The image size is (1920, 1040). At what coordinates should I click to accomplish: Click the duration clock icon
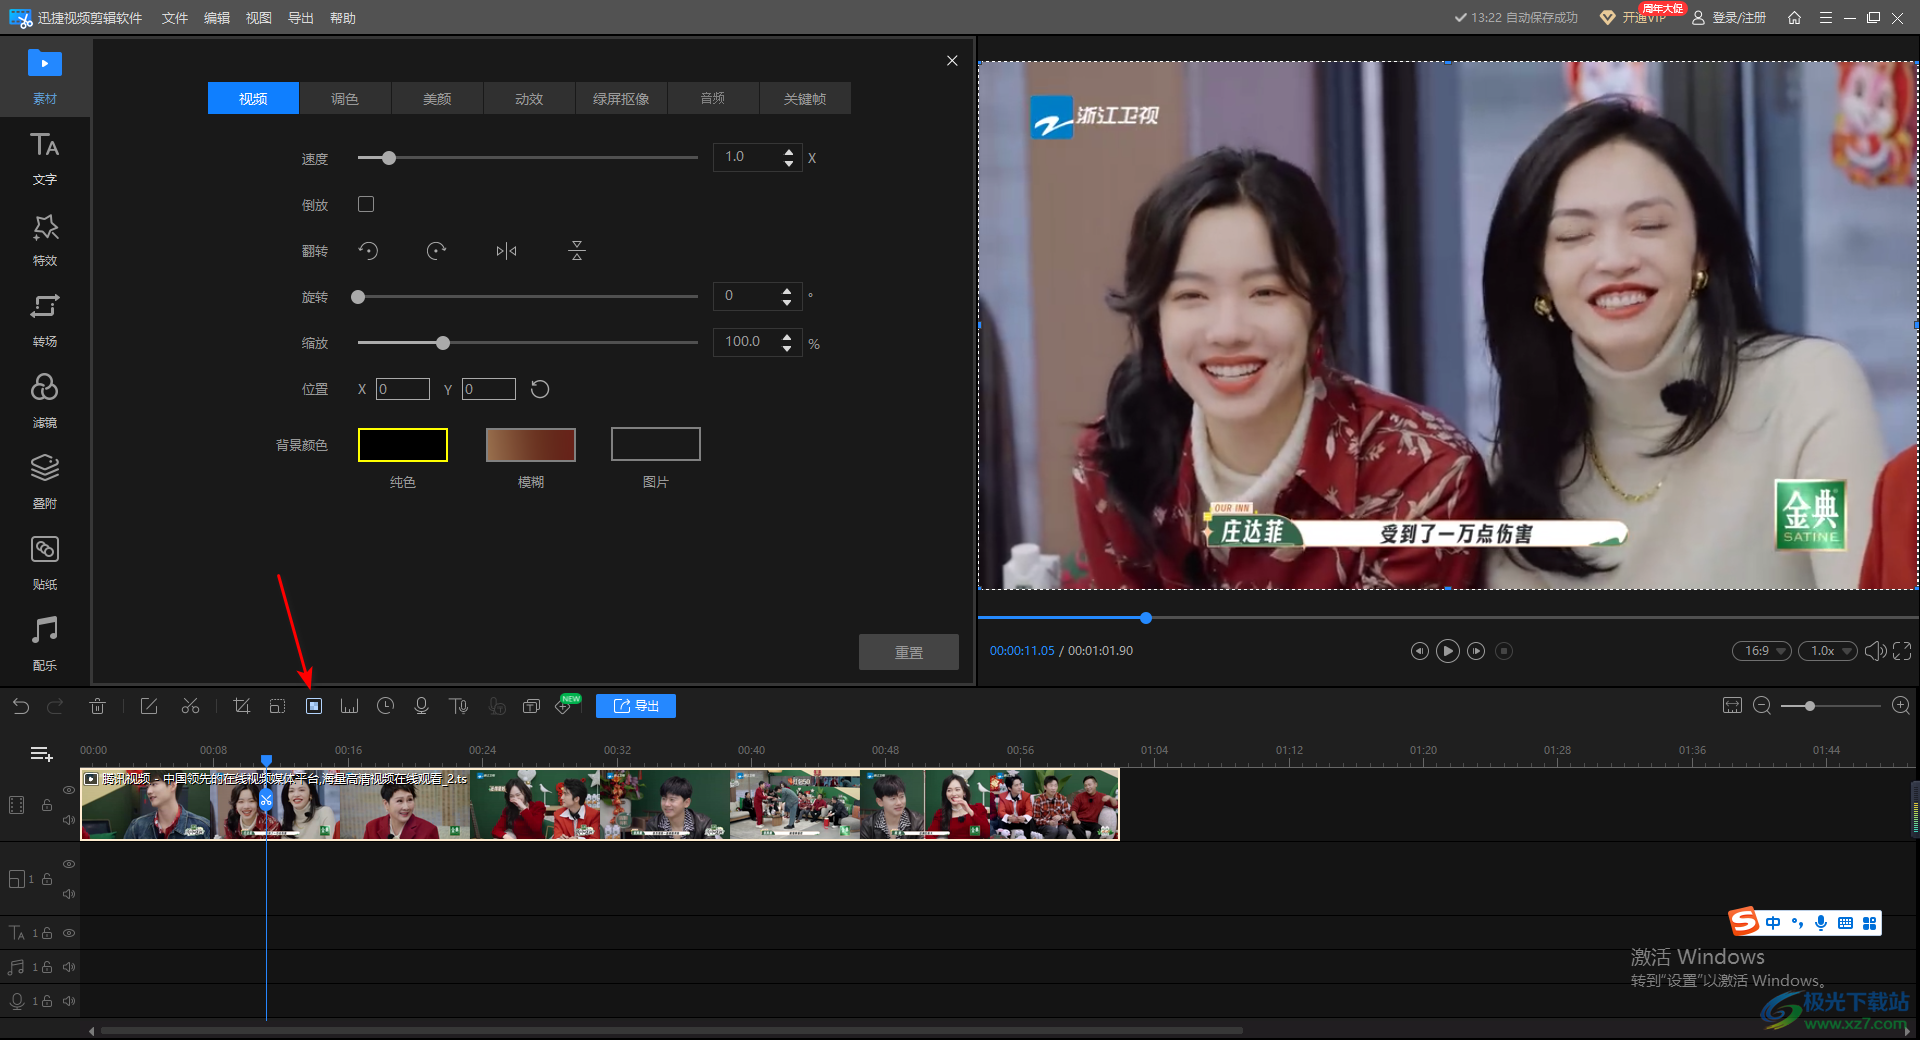[x=385, y=706]
